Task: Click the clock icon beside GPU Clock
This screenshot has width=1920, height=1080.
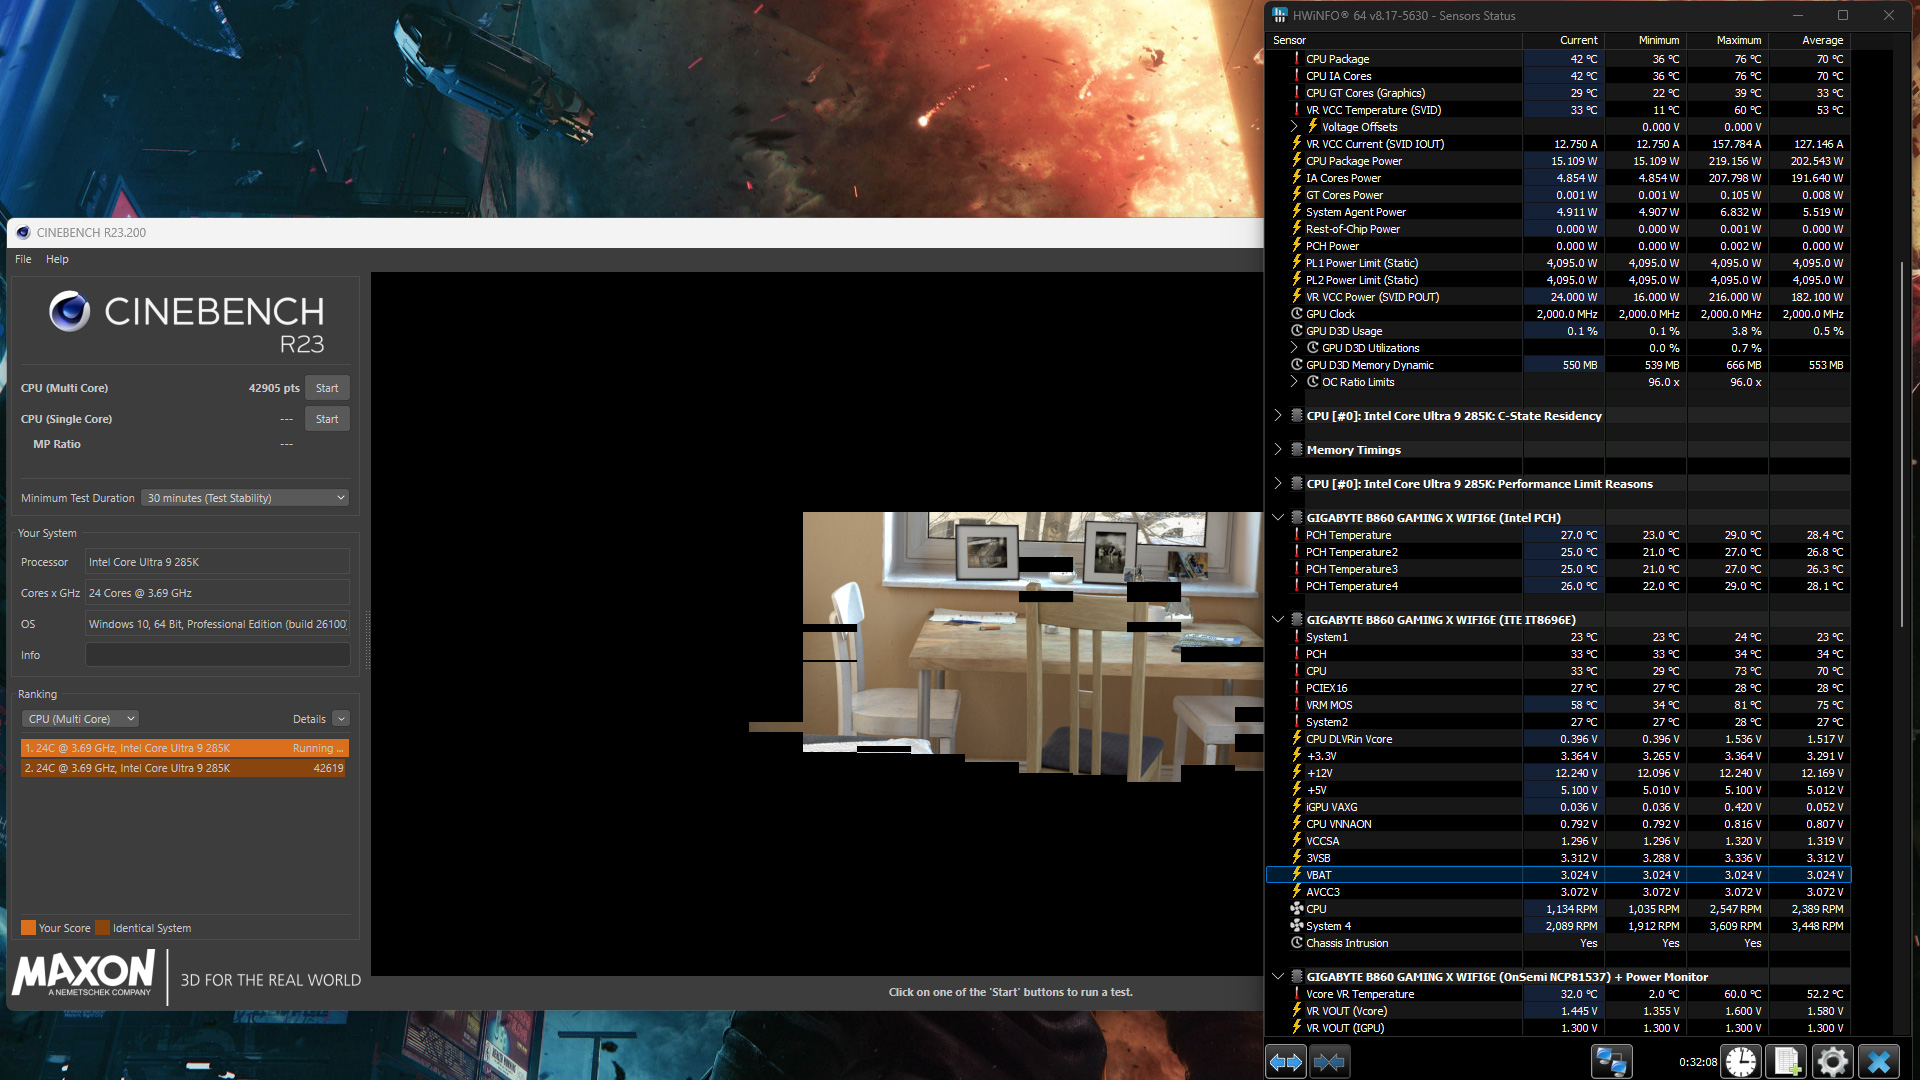Action: pos(1297,314)
